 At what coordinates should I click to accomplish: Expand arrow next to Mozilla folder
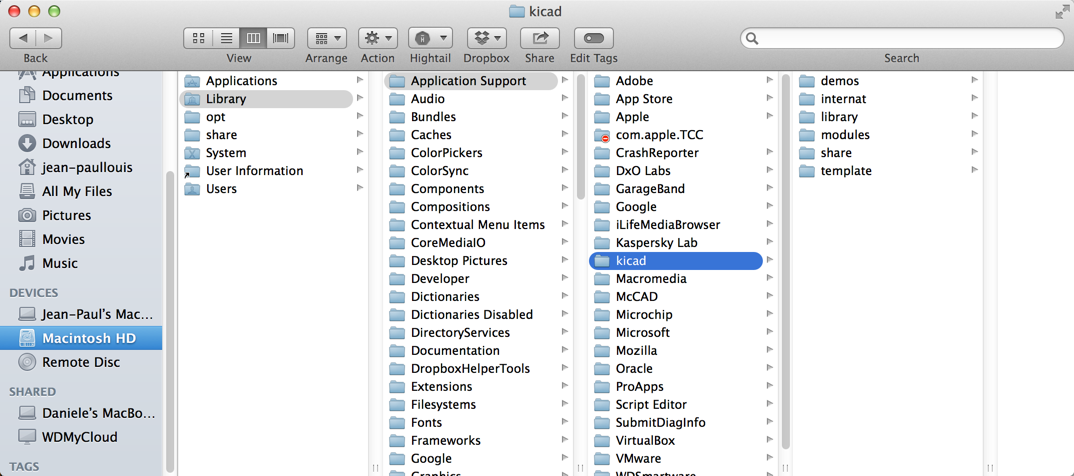(x=770, y=350)
